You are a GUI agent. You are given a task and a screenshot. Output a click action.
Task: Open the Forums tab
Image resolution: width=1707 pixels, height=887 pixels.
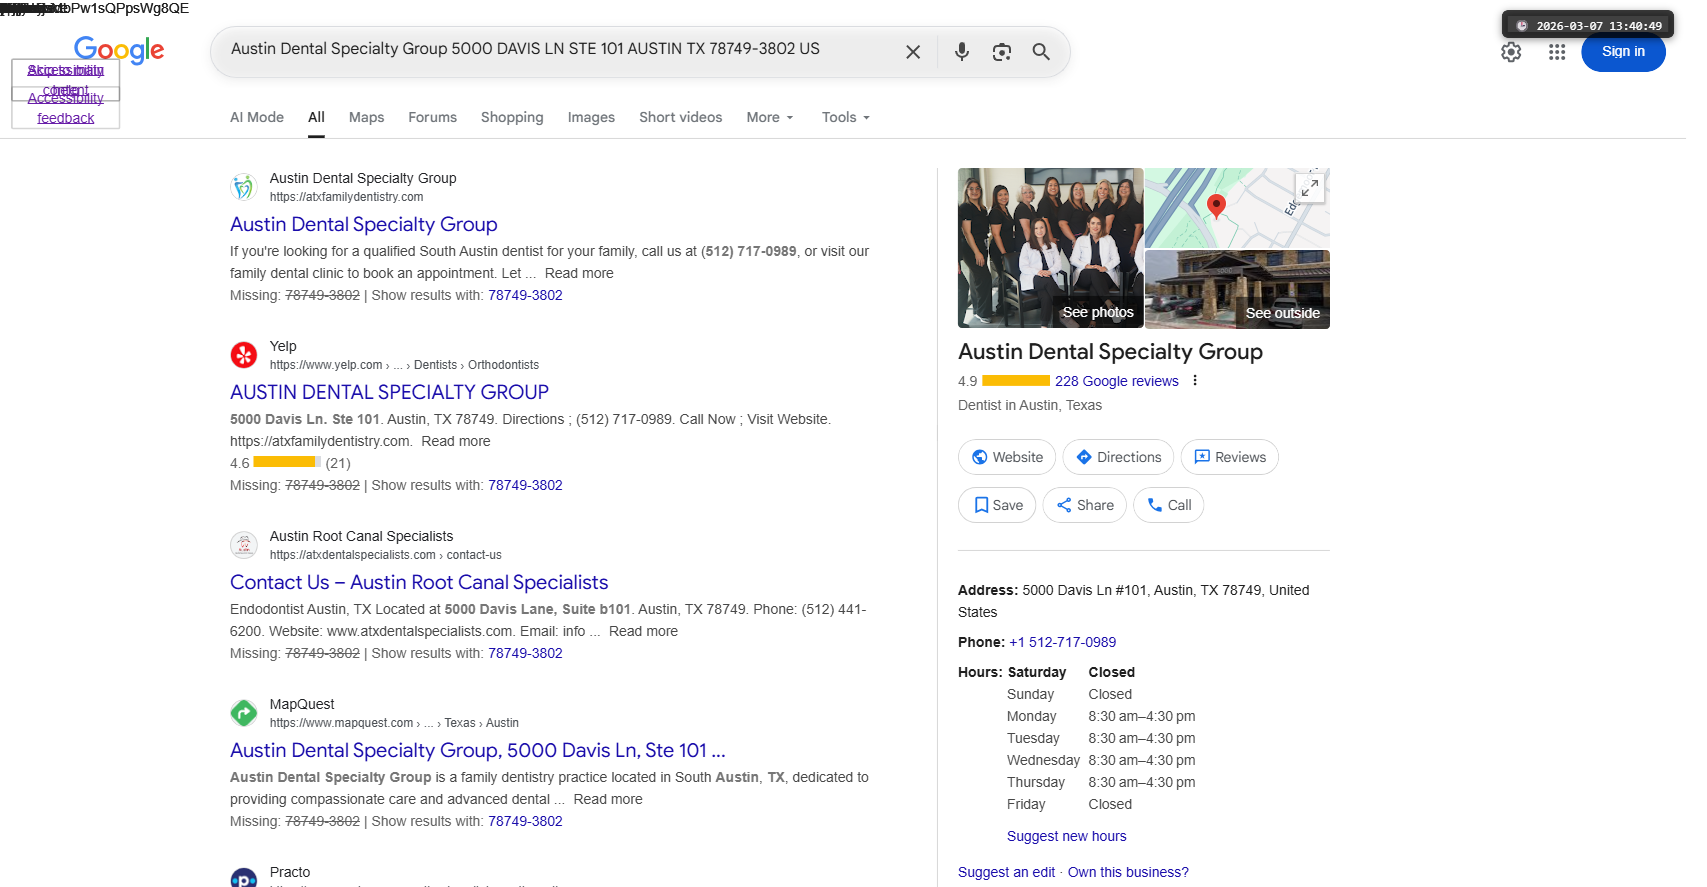pyautogui.click(x=432, y=117)
